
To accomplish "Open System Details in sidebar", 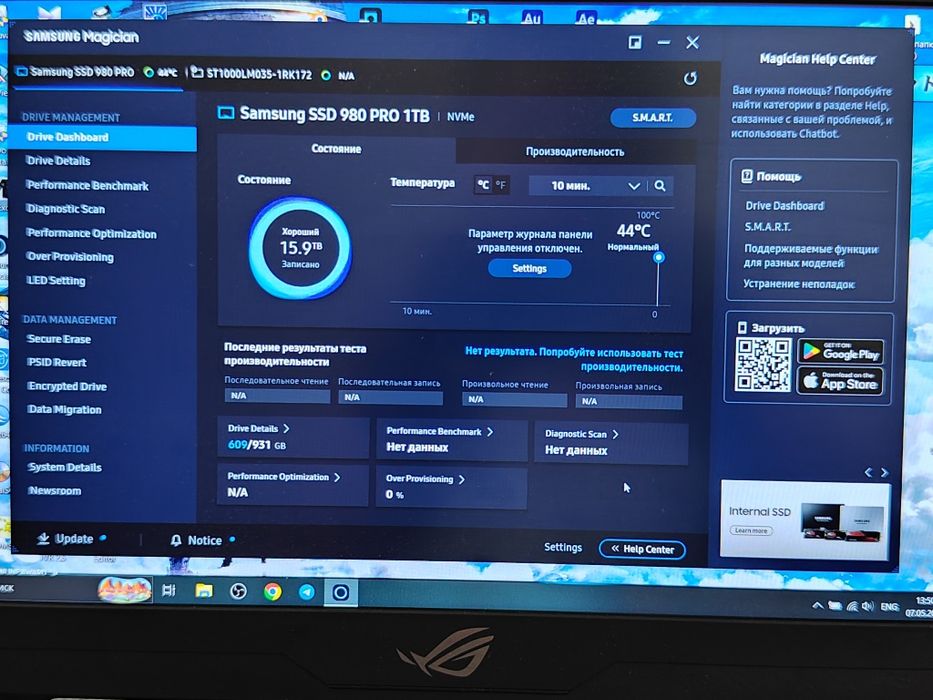I will tap(65, 467).
